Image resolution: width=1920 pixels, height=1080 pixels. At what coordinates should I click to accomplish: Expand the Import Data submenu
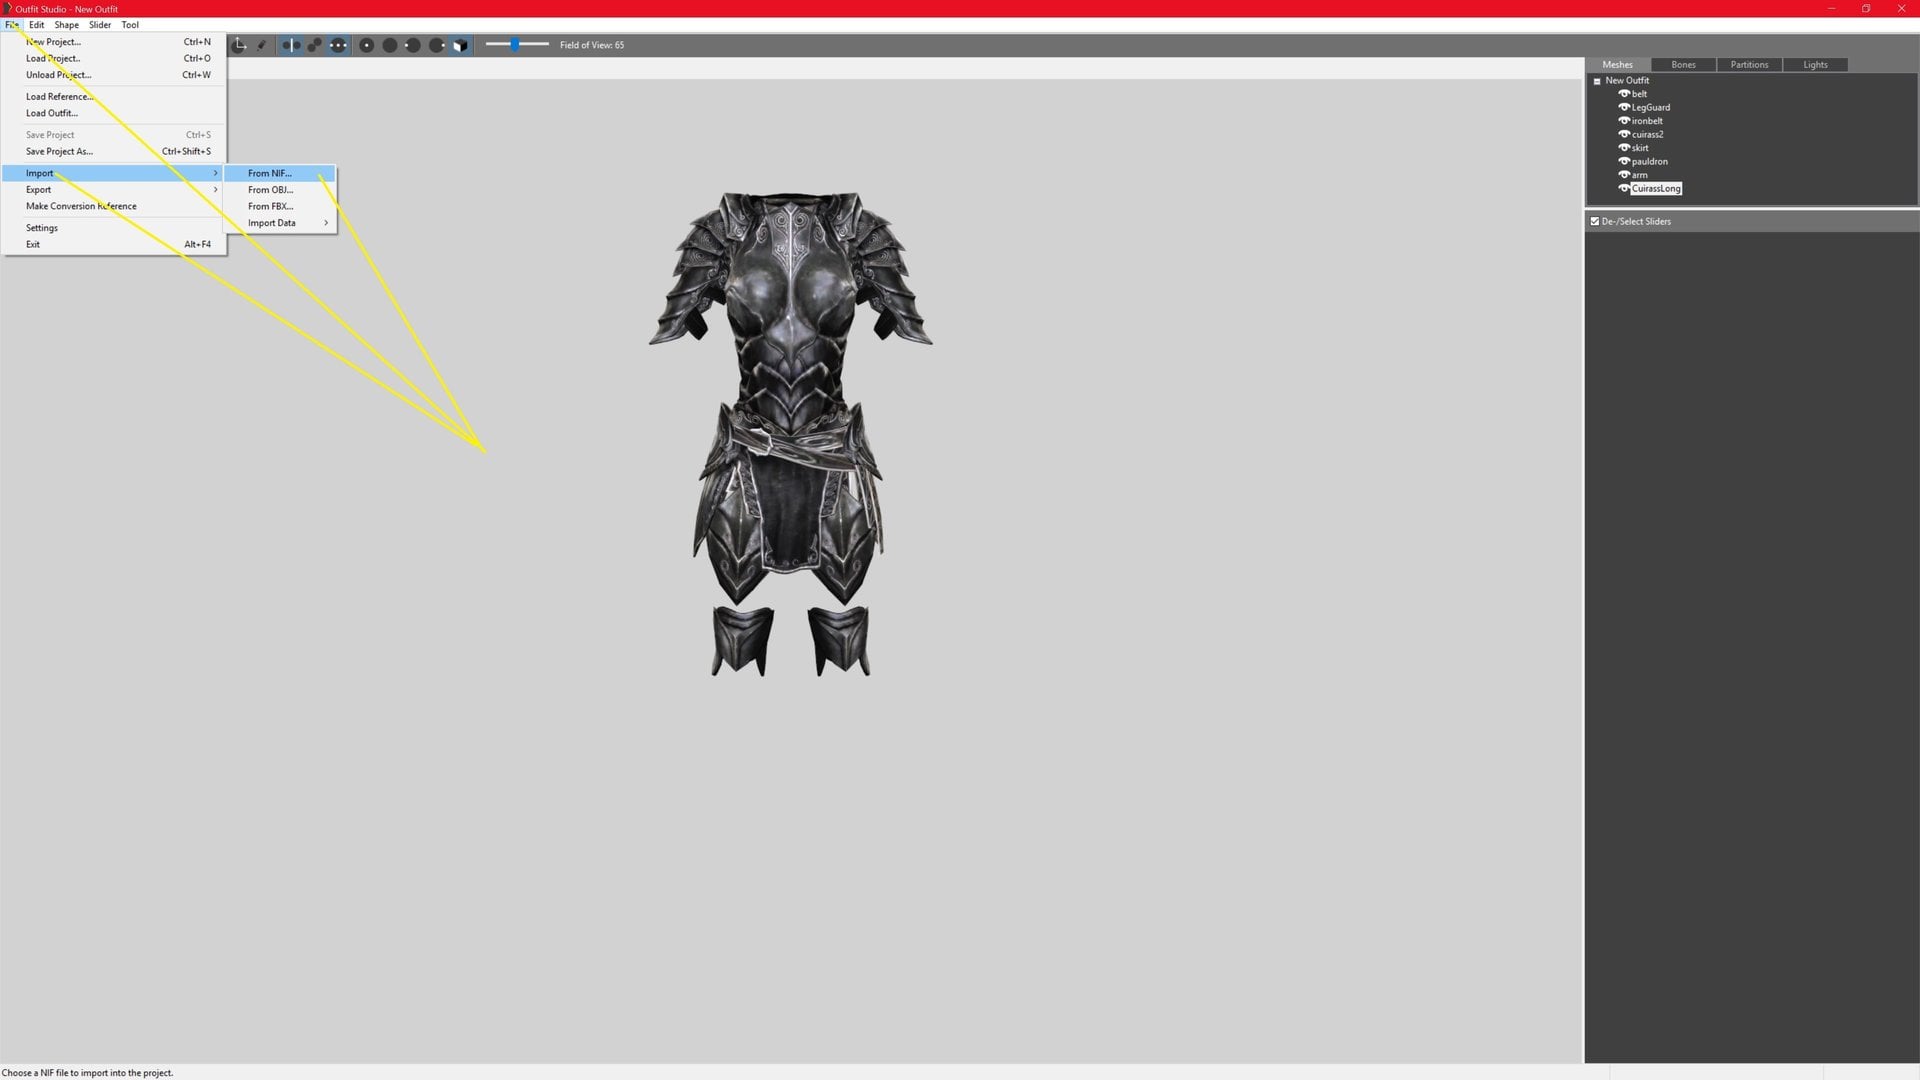280,223
